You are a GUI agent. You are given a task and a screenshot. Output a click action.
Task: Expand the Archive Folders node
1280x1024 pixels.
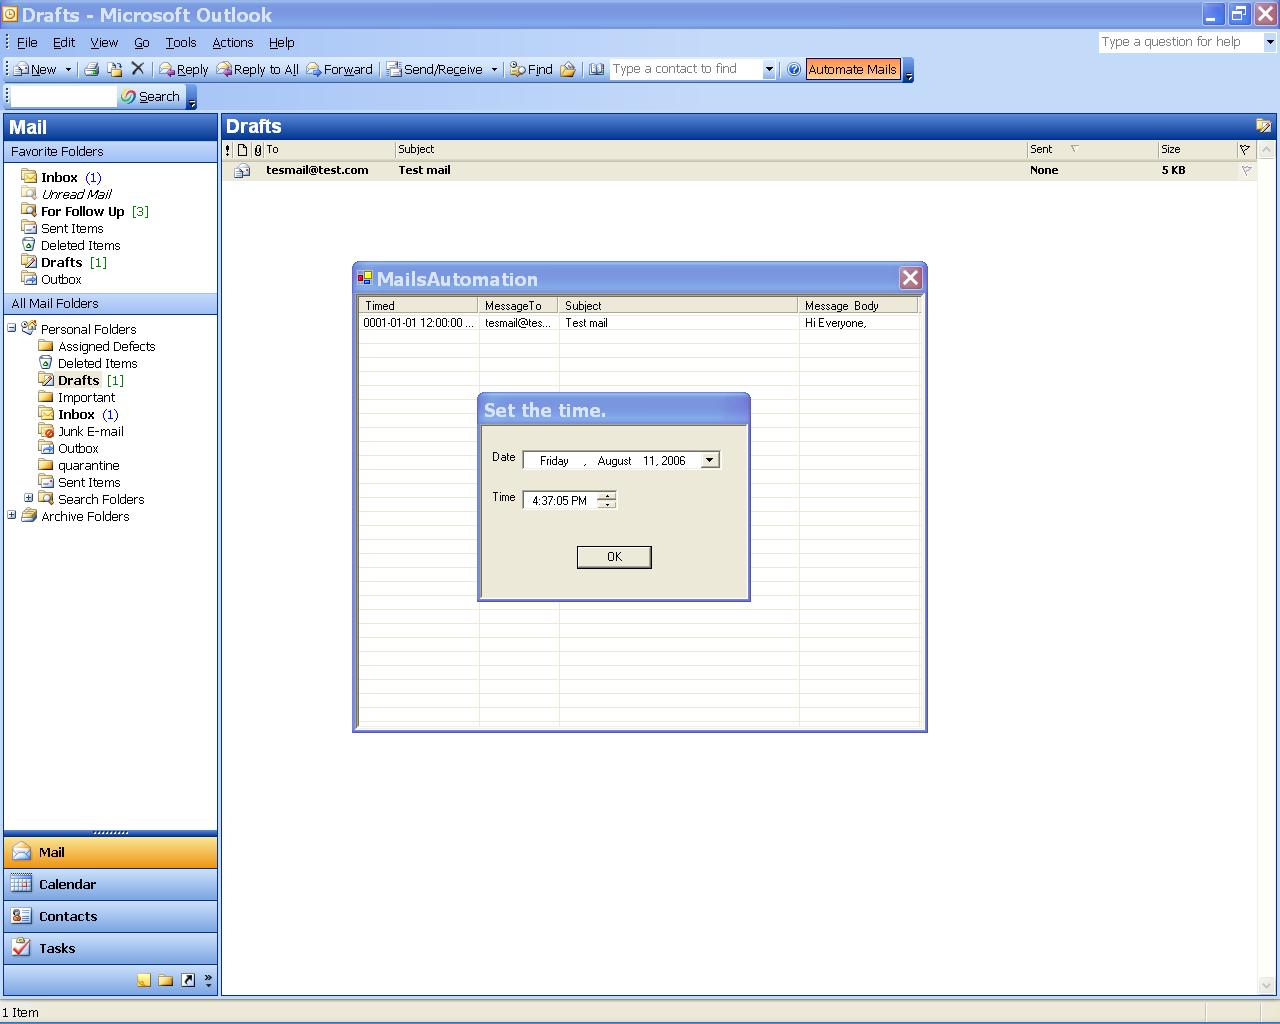(x=12, y=515)
